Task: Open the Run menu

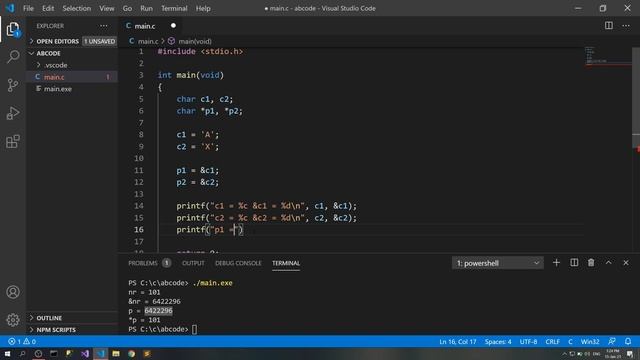Action: (146, 8)
